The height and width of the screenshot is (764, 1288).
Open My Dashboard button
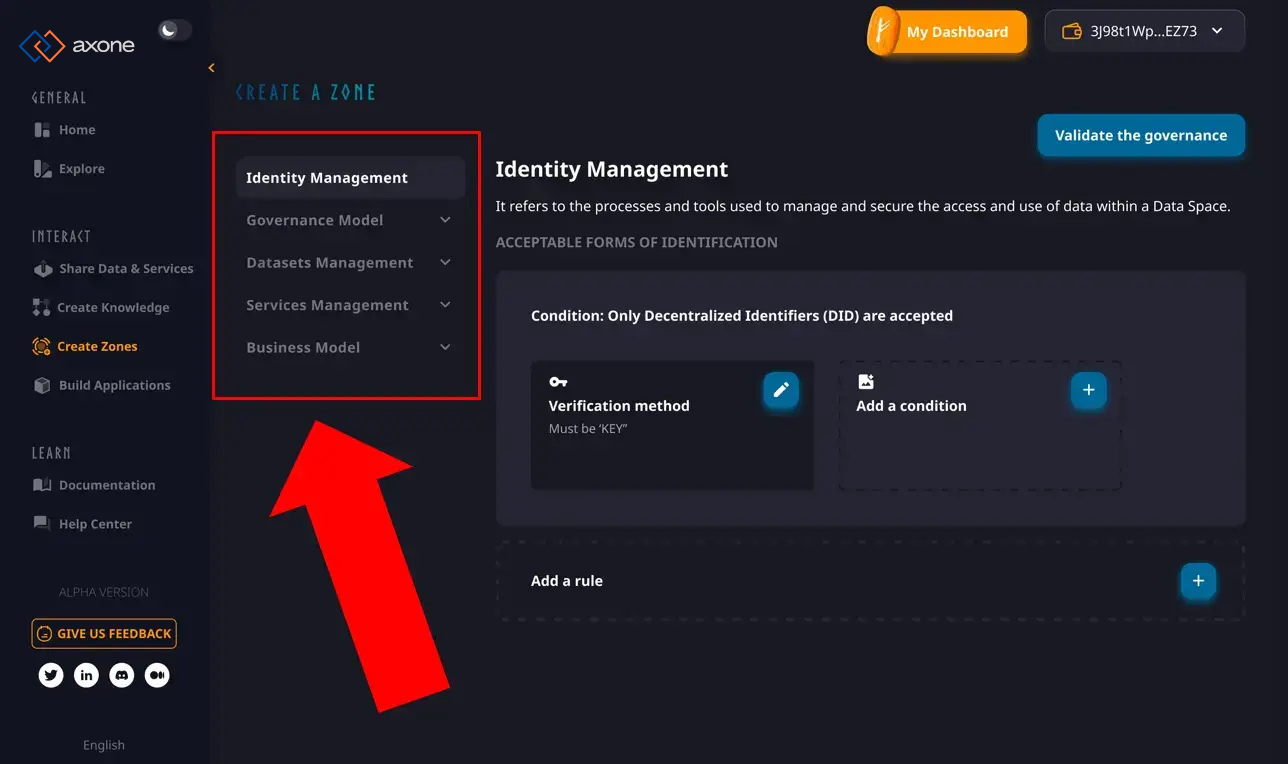(947, 32)
